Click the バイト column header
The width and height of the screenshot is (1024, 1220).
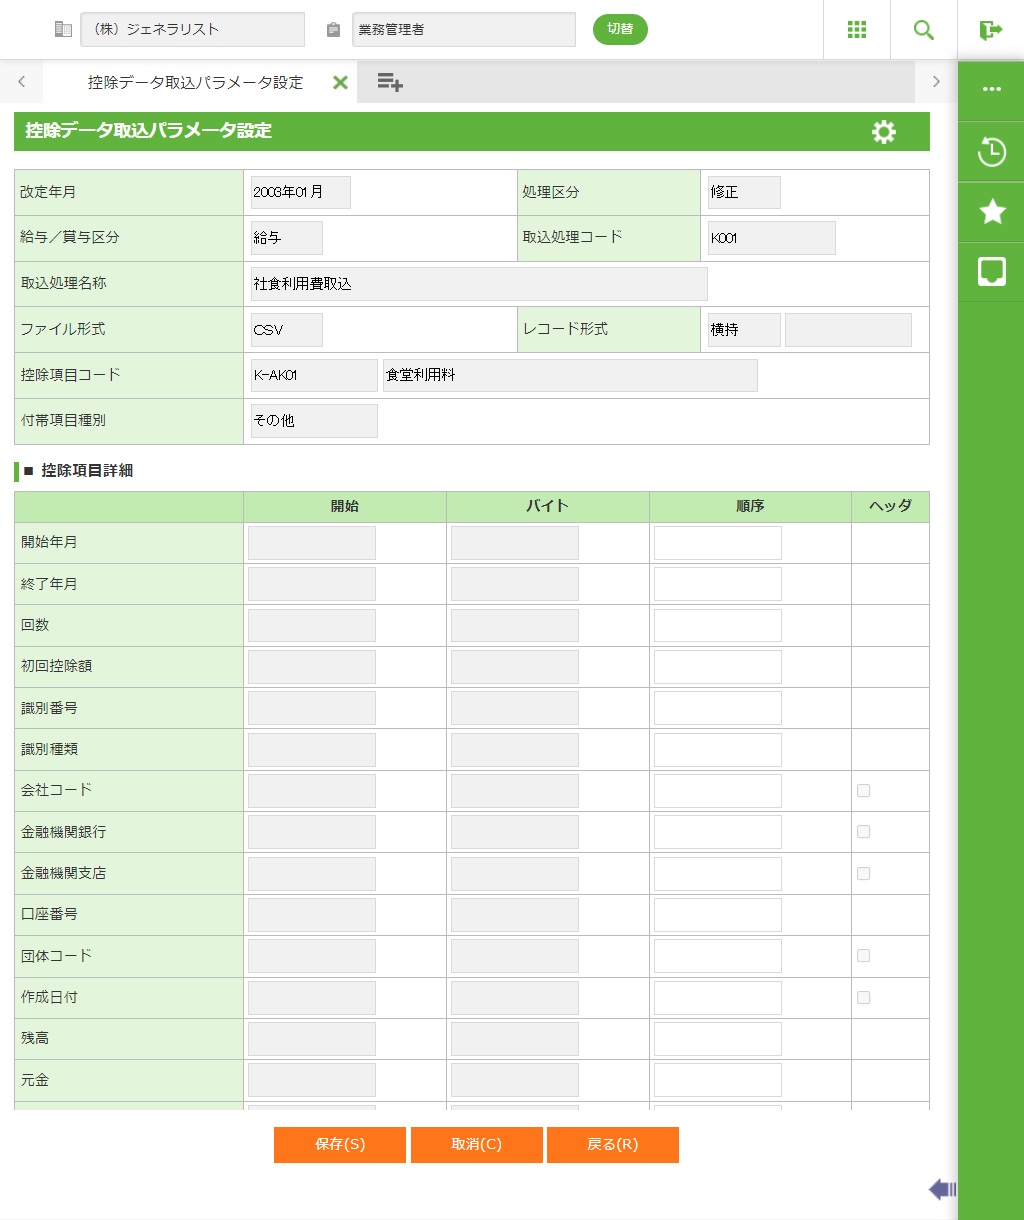(548, 507)
